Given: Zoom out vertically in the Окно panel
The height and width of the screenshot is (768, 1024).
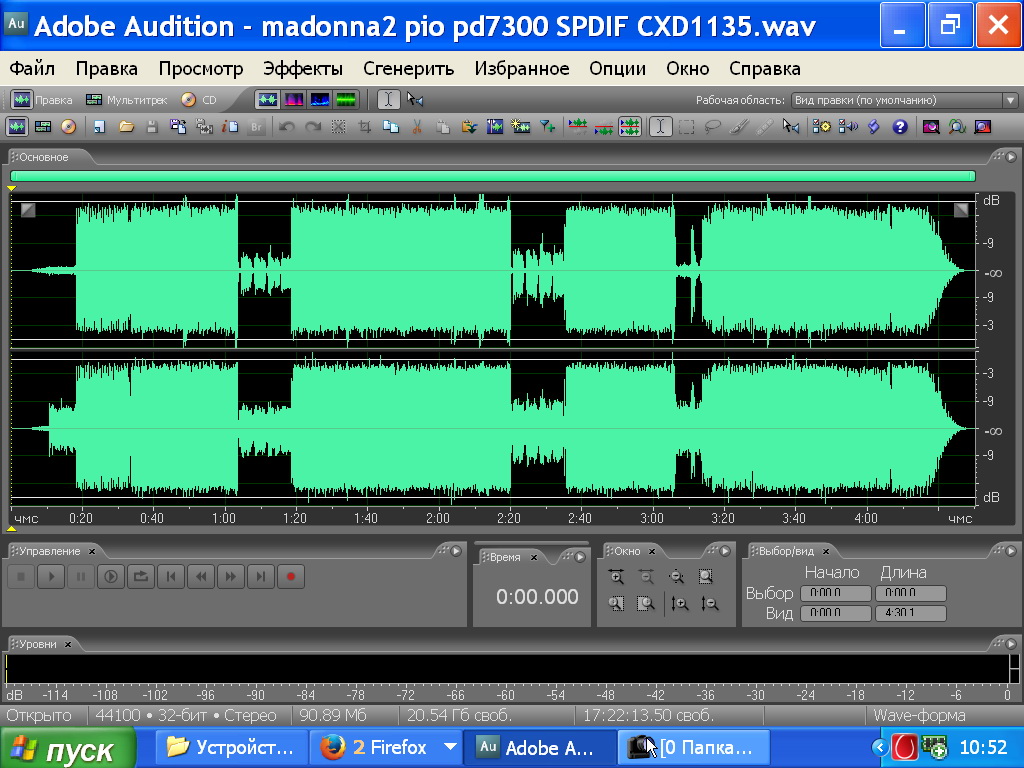Looking at the screenshot, I should [x=710, y=604].
